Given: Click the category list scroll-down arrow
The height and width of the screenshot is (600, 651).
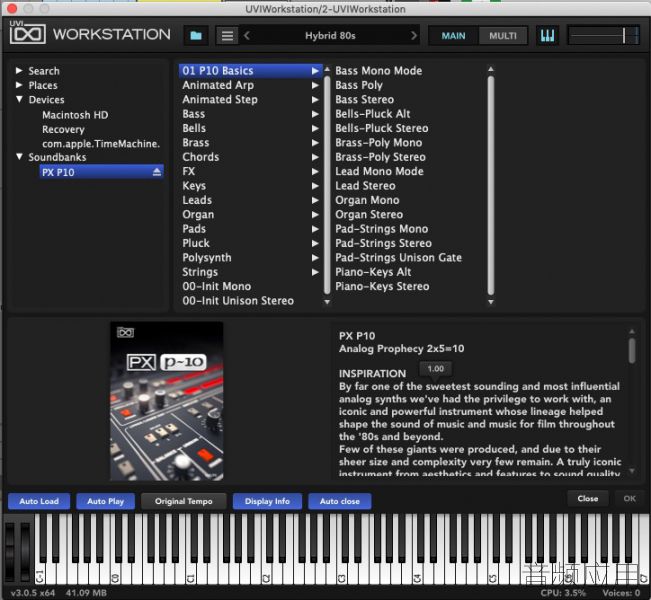Looking at the screenshot, I should (327, 302).
